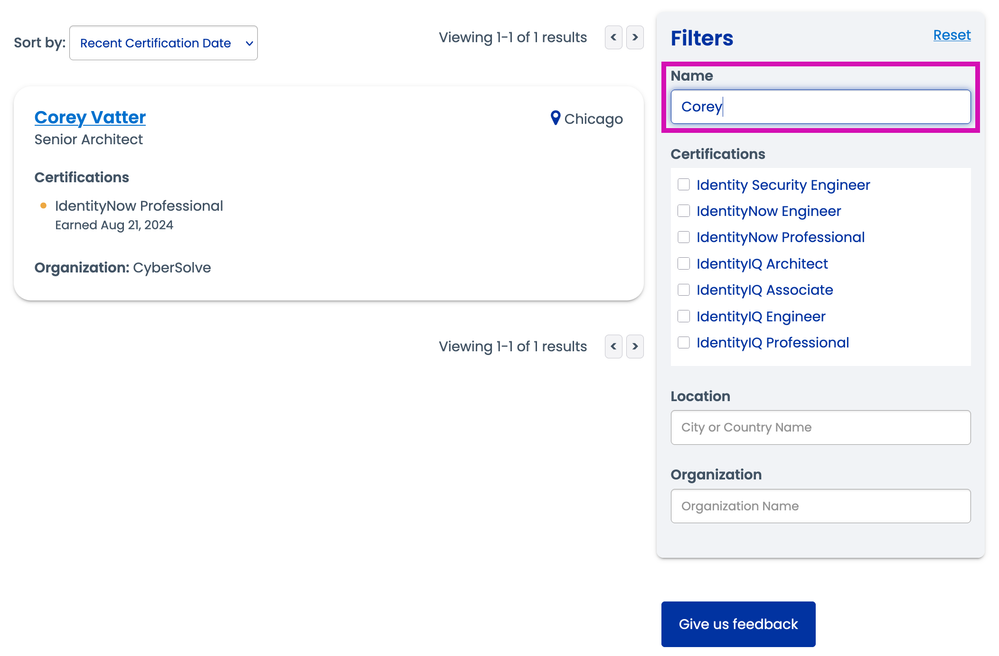Reset all filters
This screenshot has width=999, height=656.
pos(951,35)
